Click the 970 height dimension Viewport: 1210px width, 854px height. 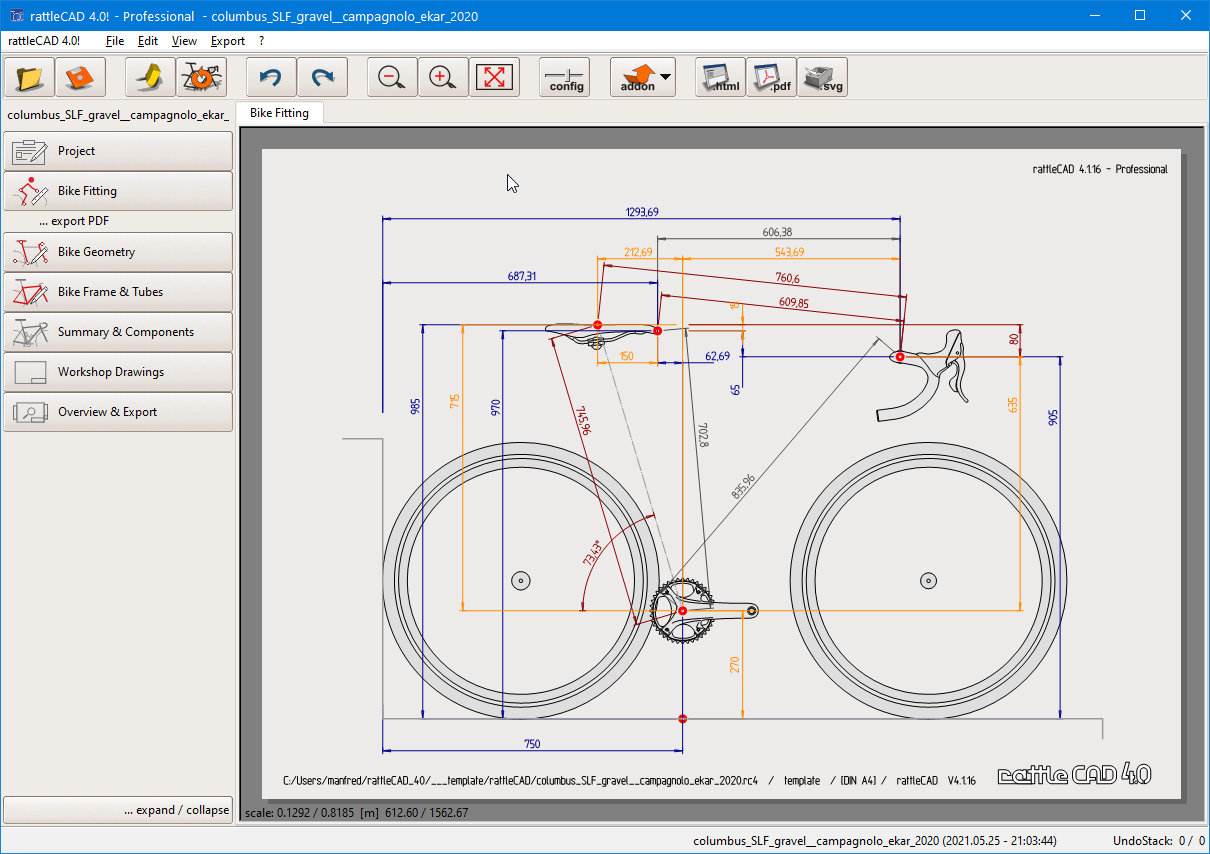pos(495,406)
